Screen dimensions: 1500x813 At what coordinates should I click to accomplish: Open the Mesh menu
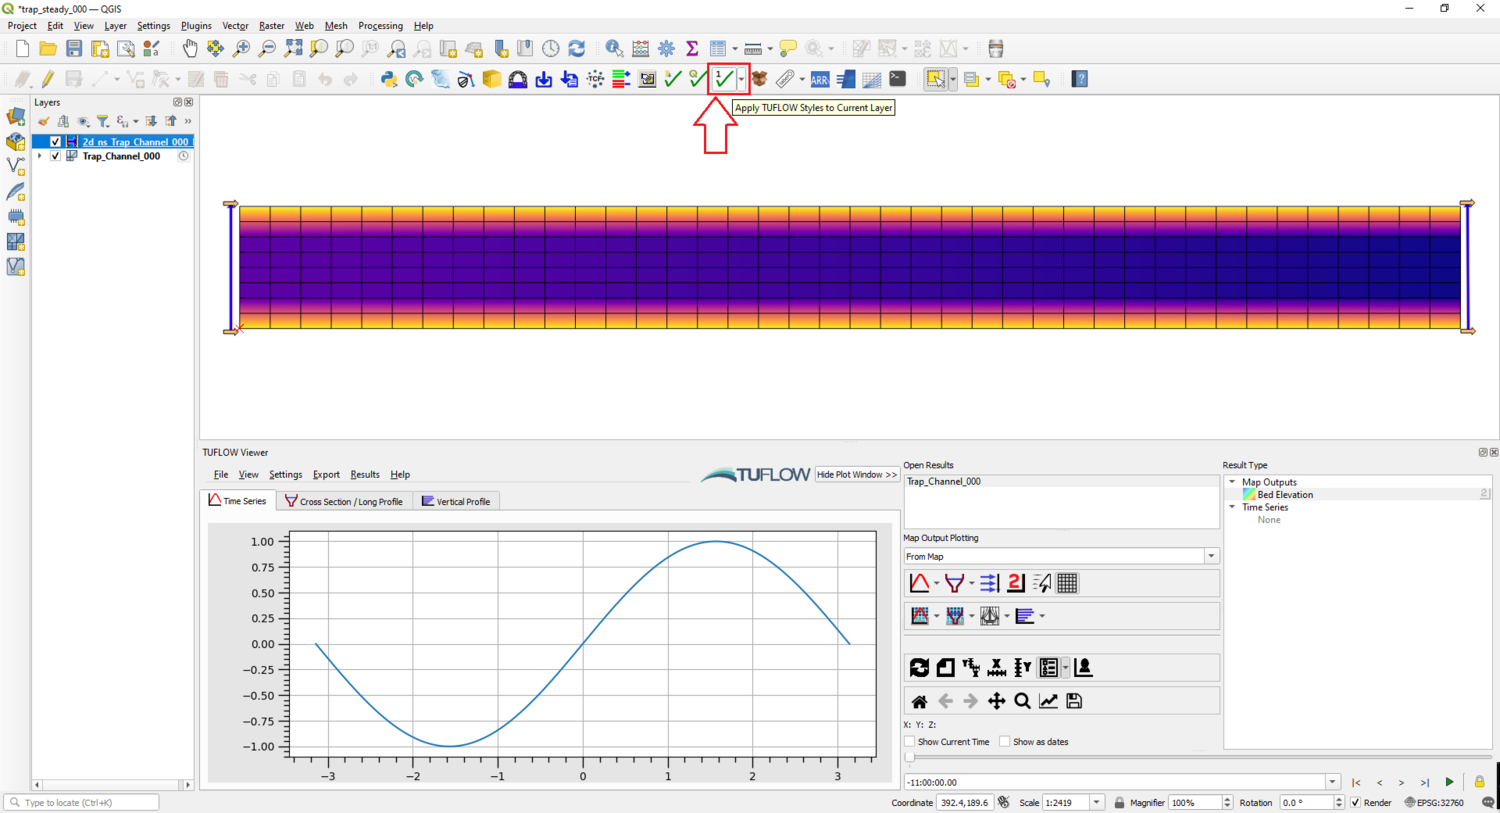click(336, 25)
